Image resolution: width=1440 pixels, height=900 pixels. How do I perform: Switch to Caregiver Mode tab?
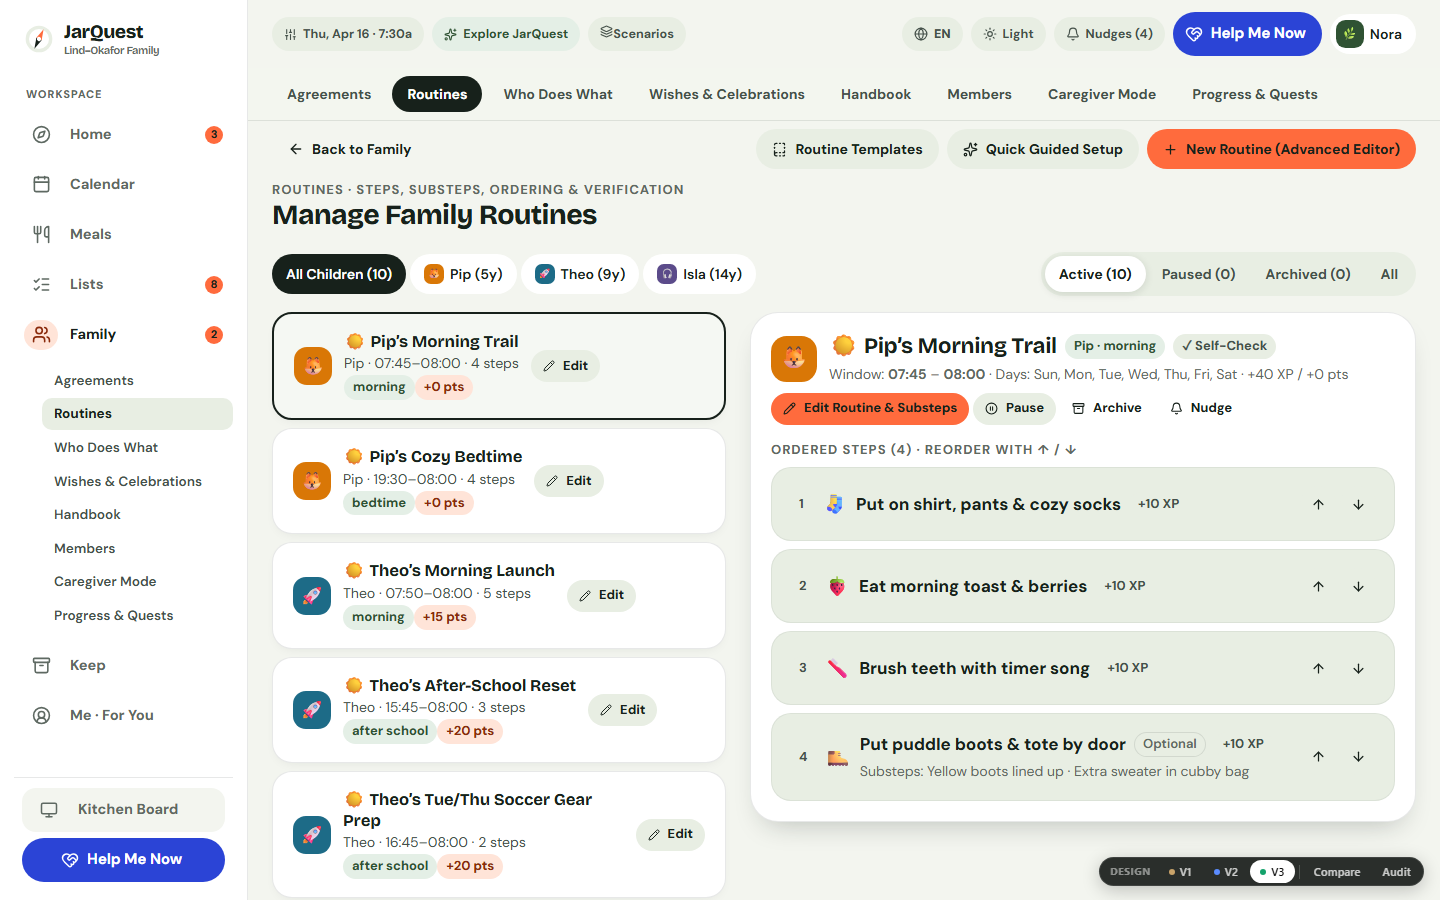(1102, 94)
